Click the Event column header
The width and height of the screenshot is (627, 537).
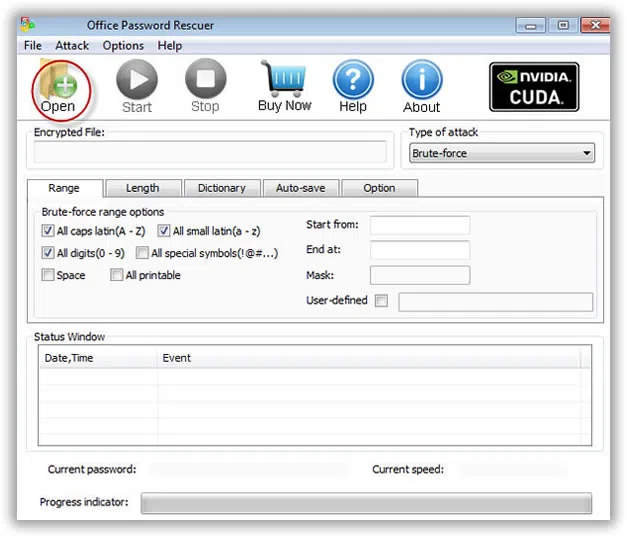(x=368, y=357)
